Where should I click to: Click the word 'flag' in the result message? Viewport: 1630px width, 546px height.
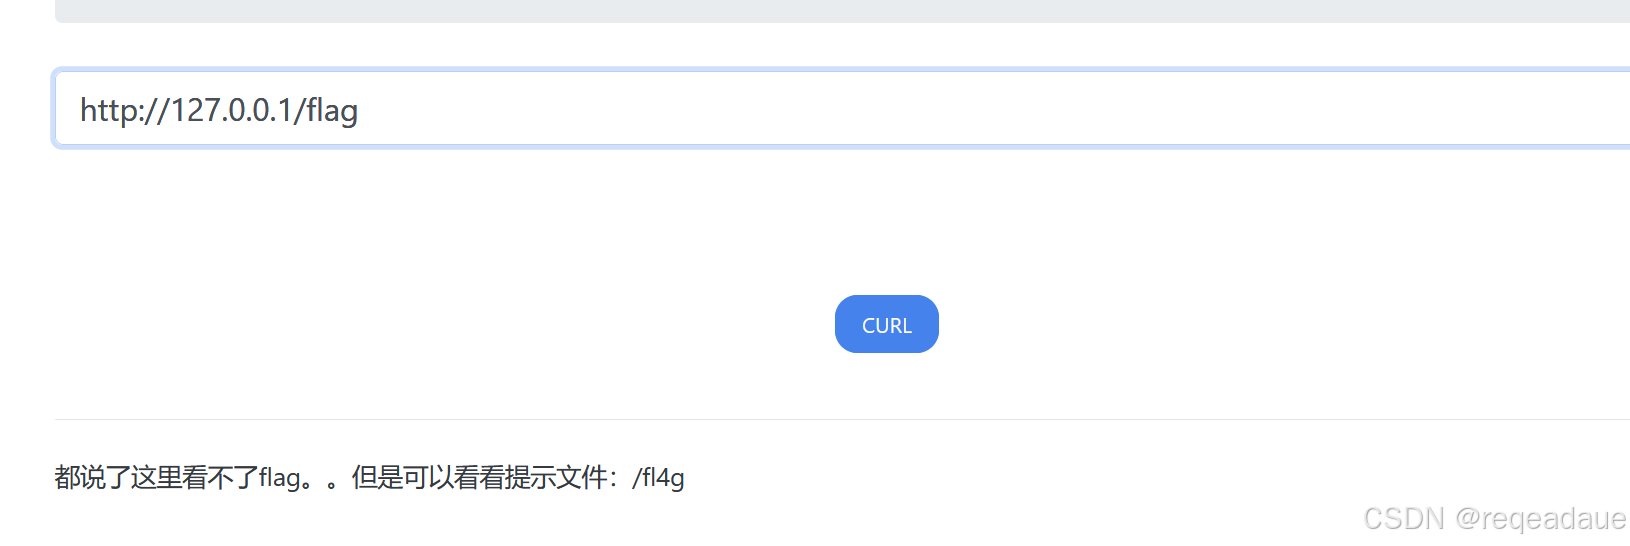tap(279, 478)
